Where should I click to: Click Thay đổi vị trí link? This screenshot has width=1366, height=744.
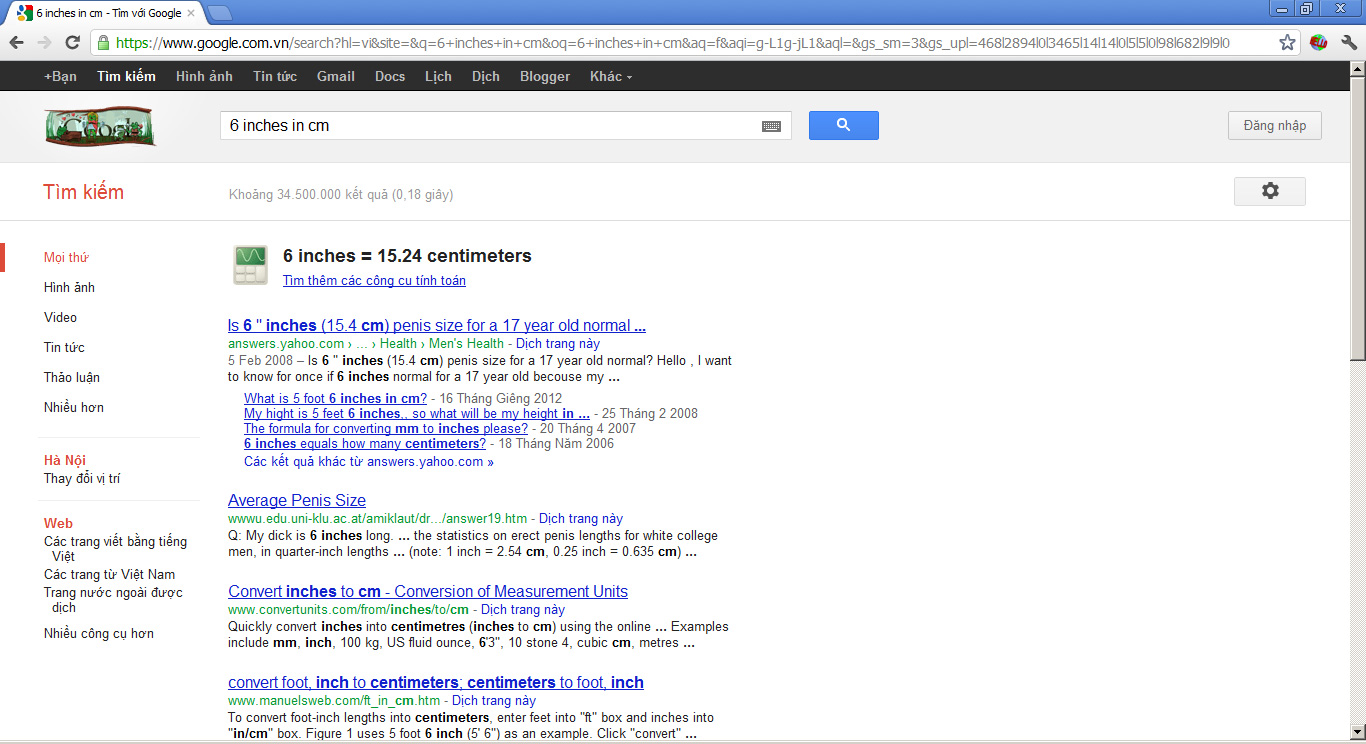[82, 478]
